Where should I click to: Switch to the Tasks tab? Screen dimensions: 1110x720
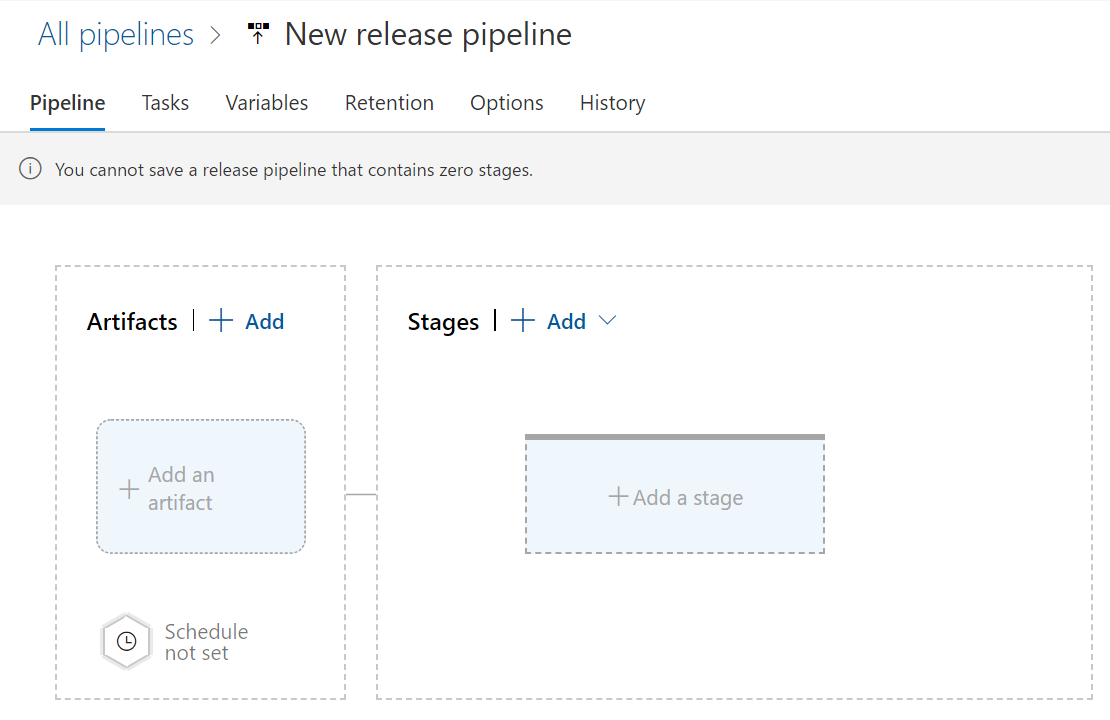(x=165, y=103)
